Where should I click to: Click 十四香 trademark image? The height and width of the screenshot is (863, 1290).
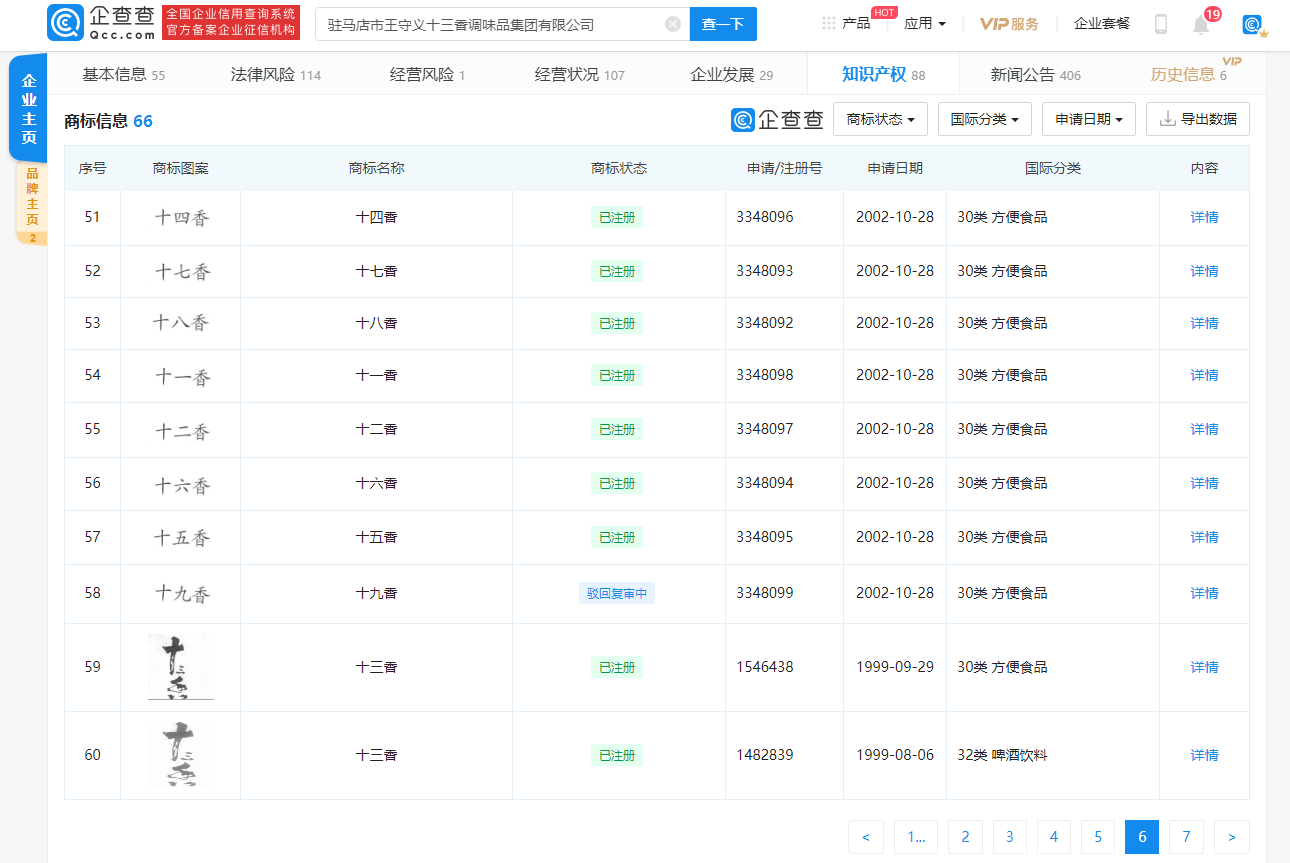182,217
